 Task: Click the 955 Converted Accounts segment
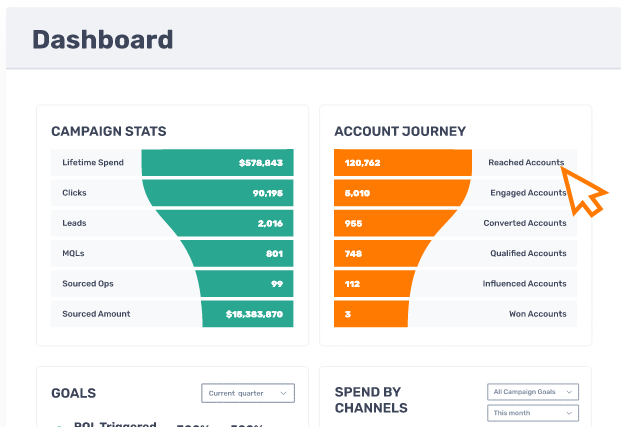coord(395,223)
